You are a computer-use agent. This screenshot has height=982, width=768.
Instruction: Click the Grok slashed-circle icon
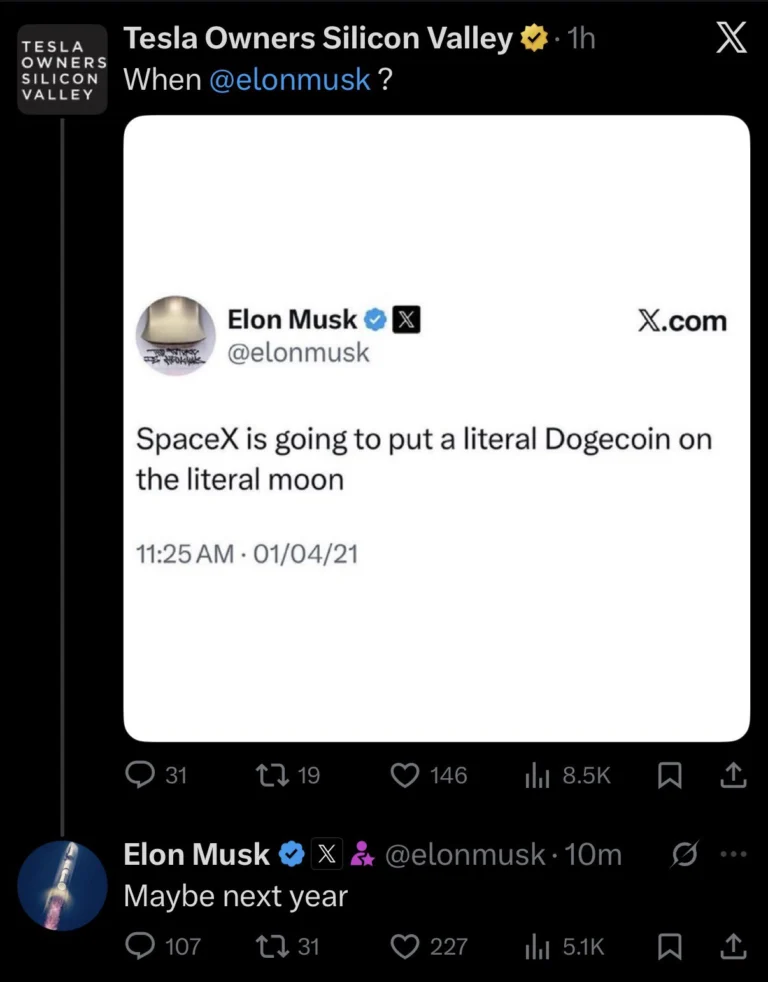point(685,855)
